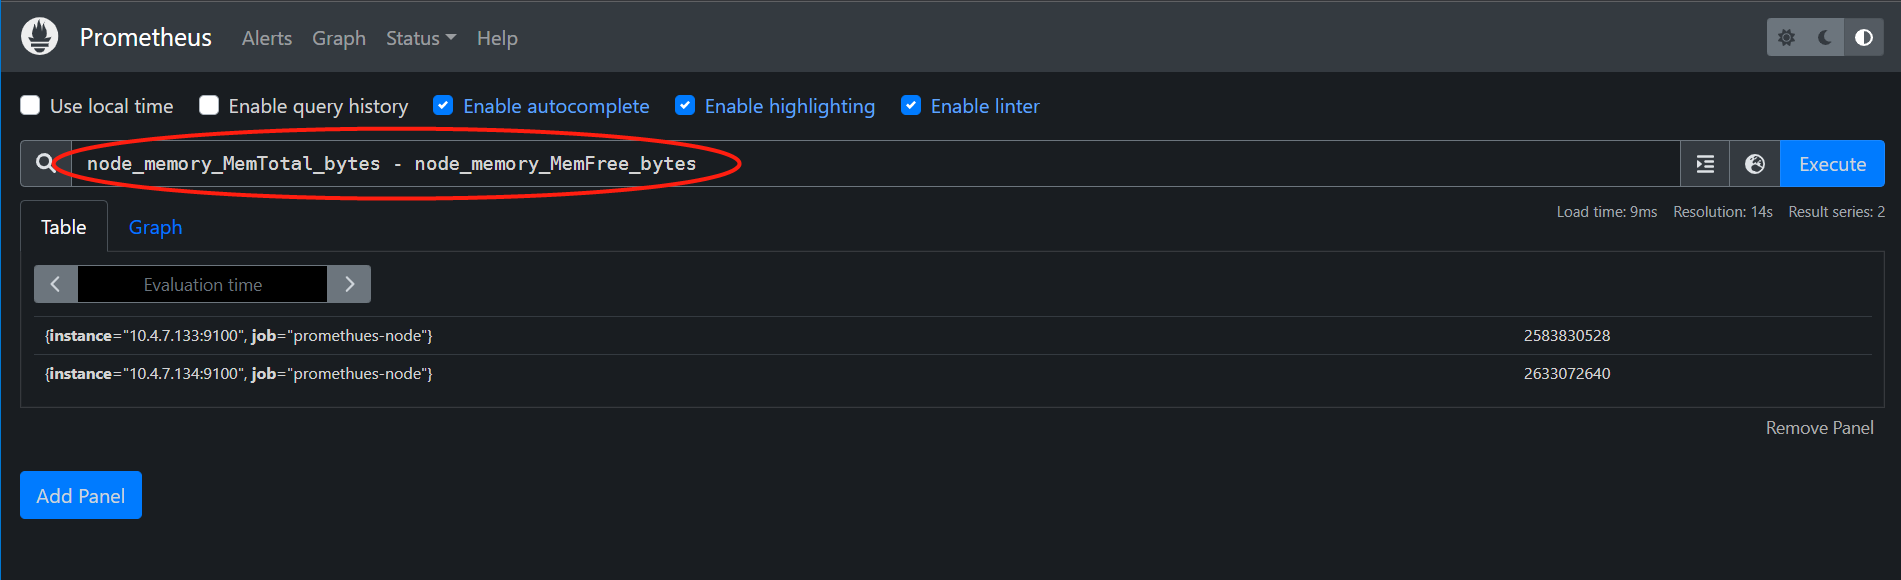This screenshot has width=1901, height=580.
Task: Turn off the Enable linter checkbox
Action: pos(911,106)
